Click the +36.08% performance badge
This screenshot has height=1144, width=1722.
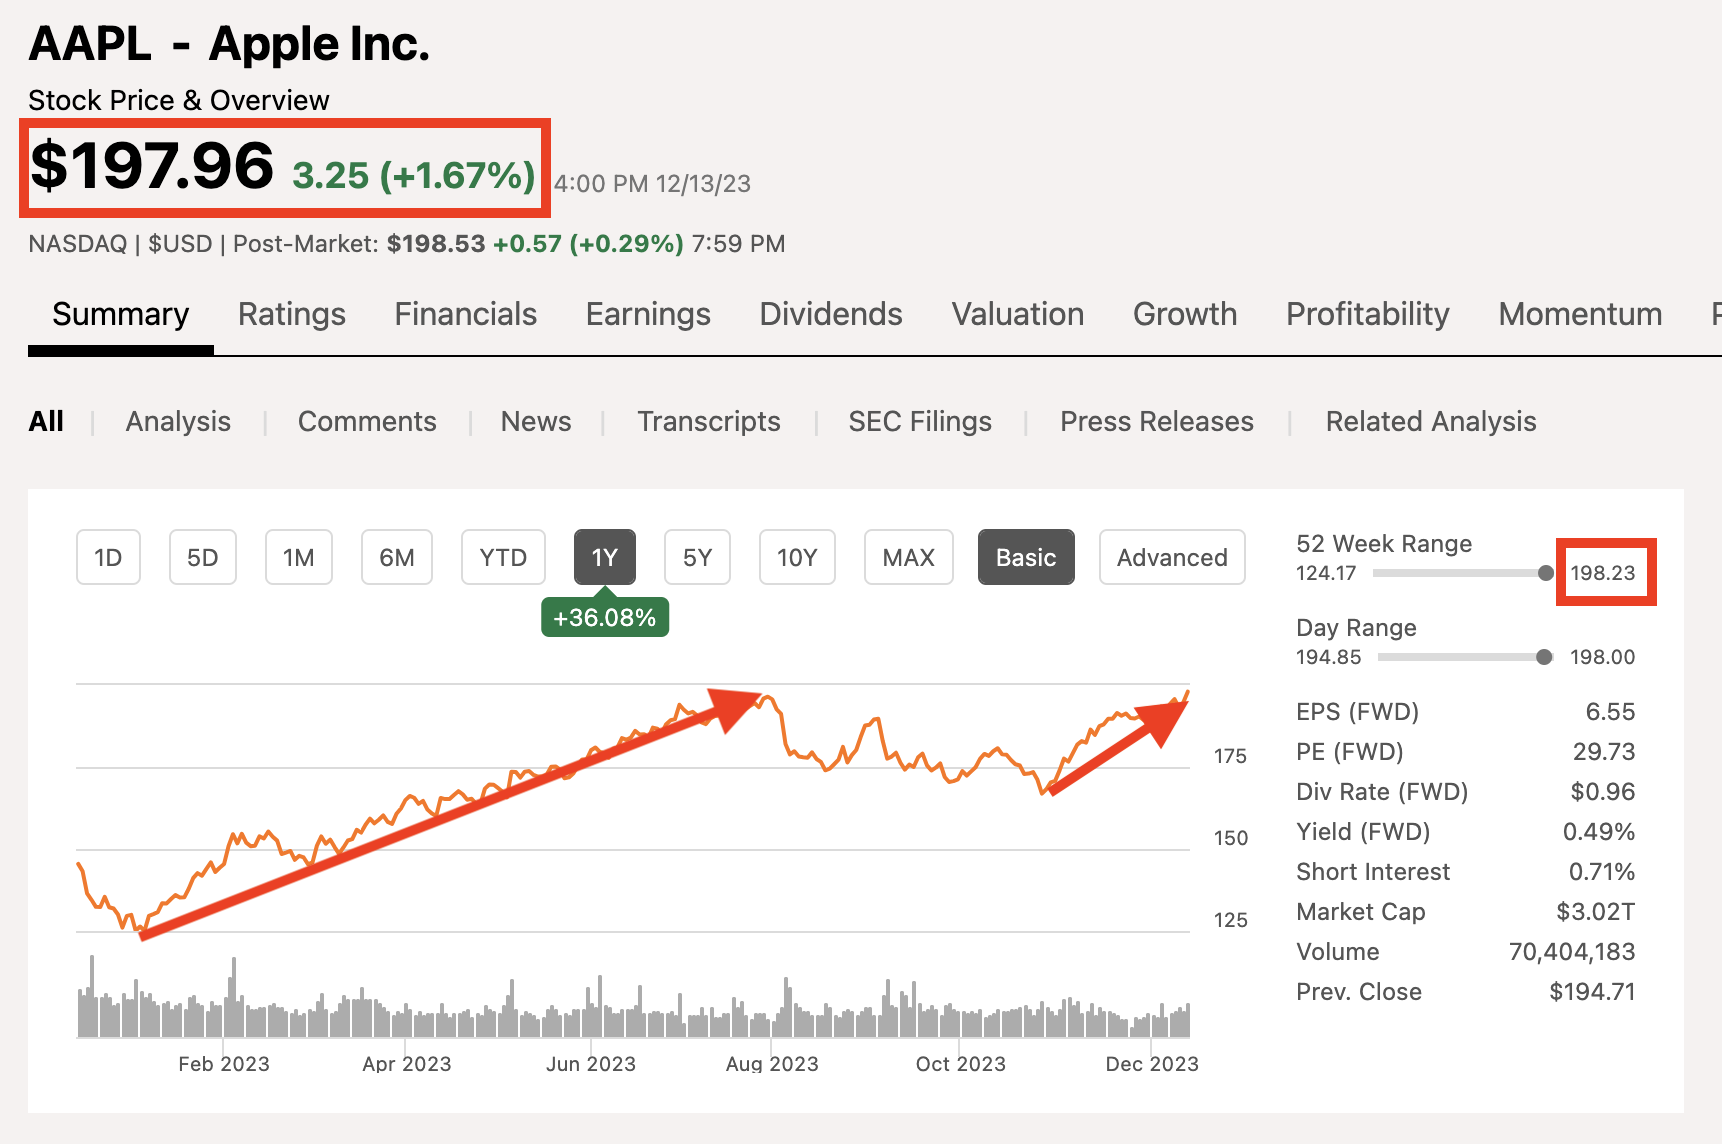pyautogui.click(x=605, y=617)
